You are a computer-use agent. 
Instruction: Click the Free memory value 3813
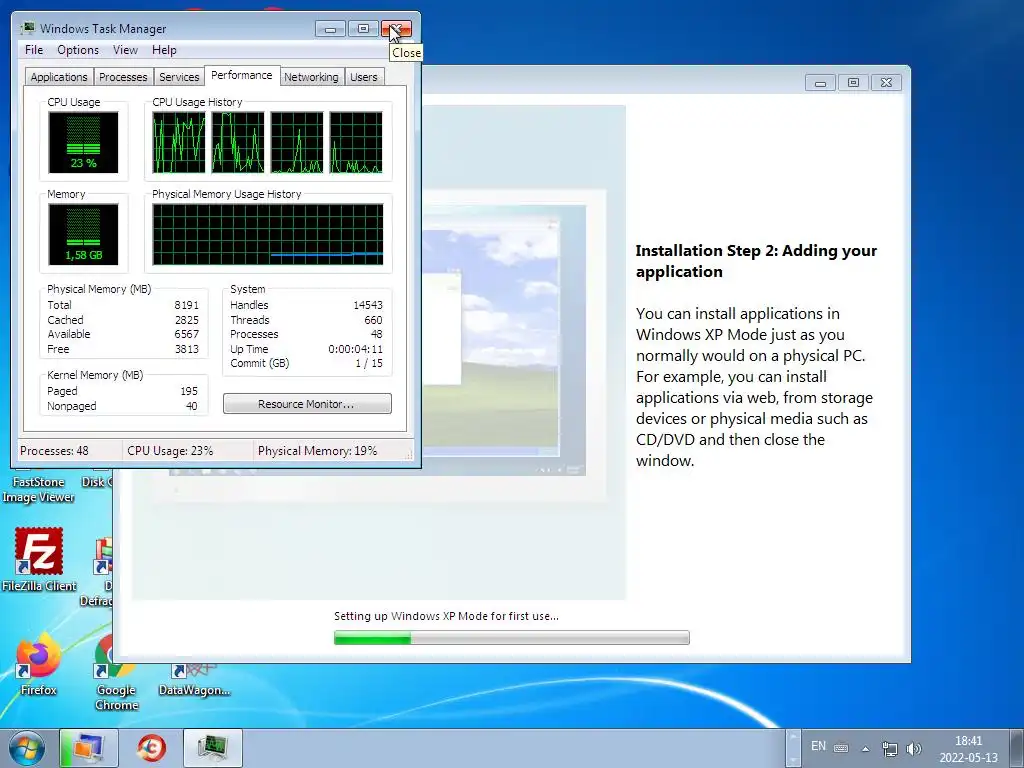pos(186,349)
